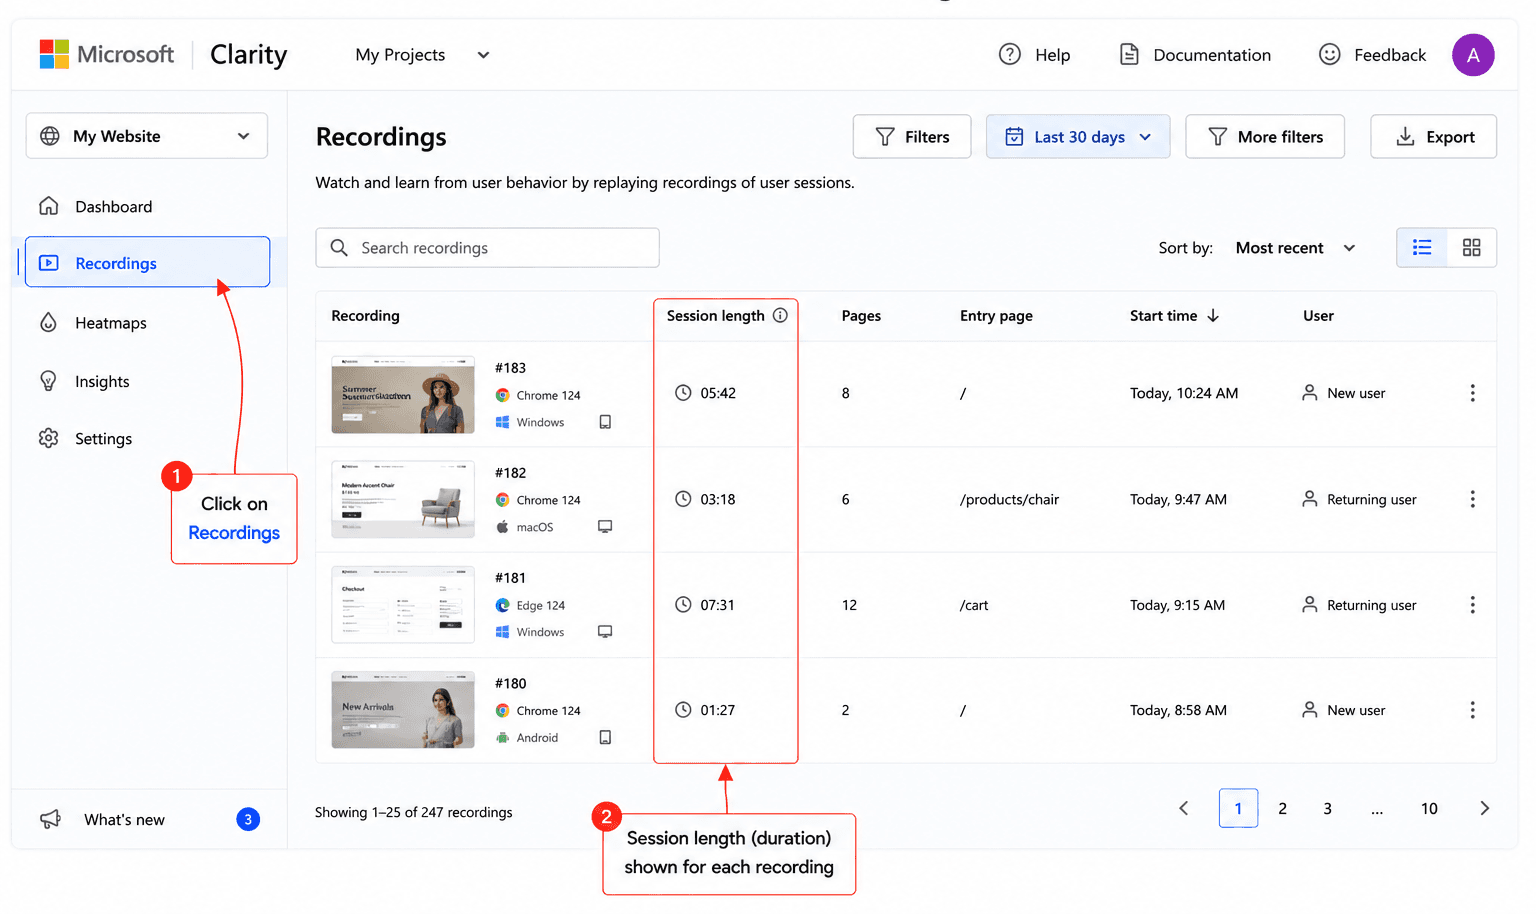Click the /products/chair entry page

[x=1009, y=499]
